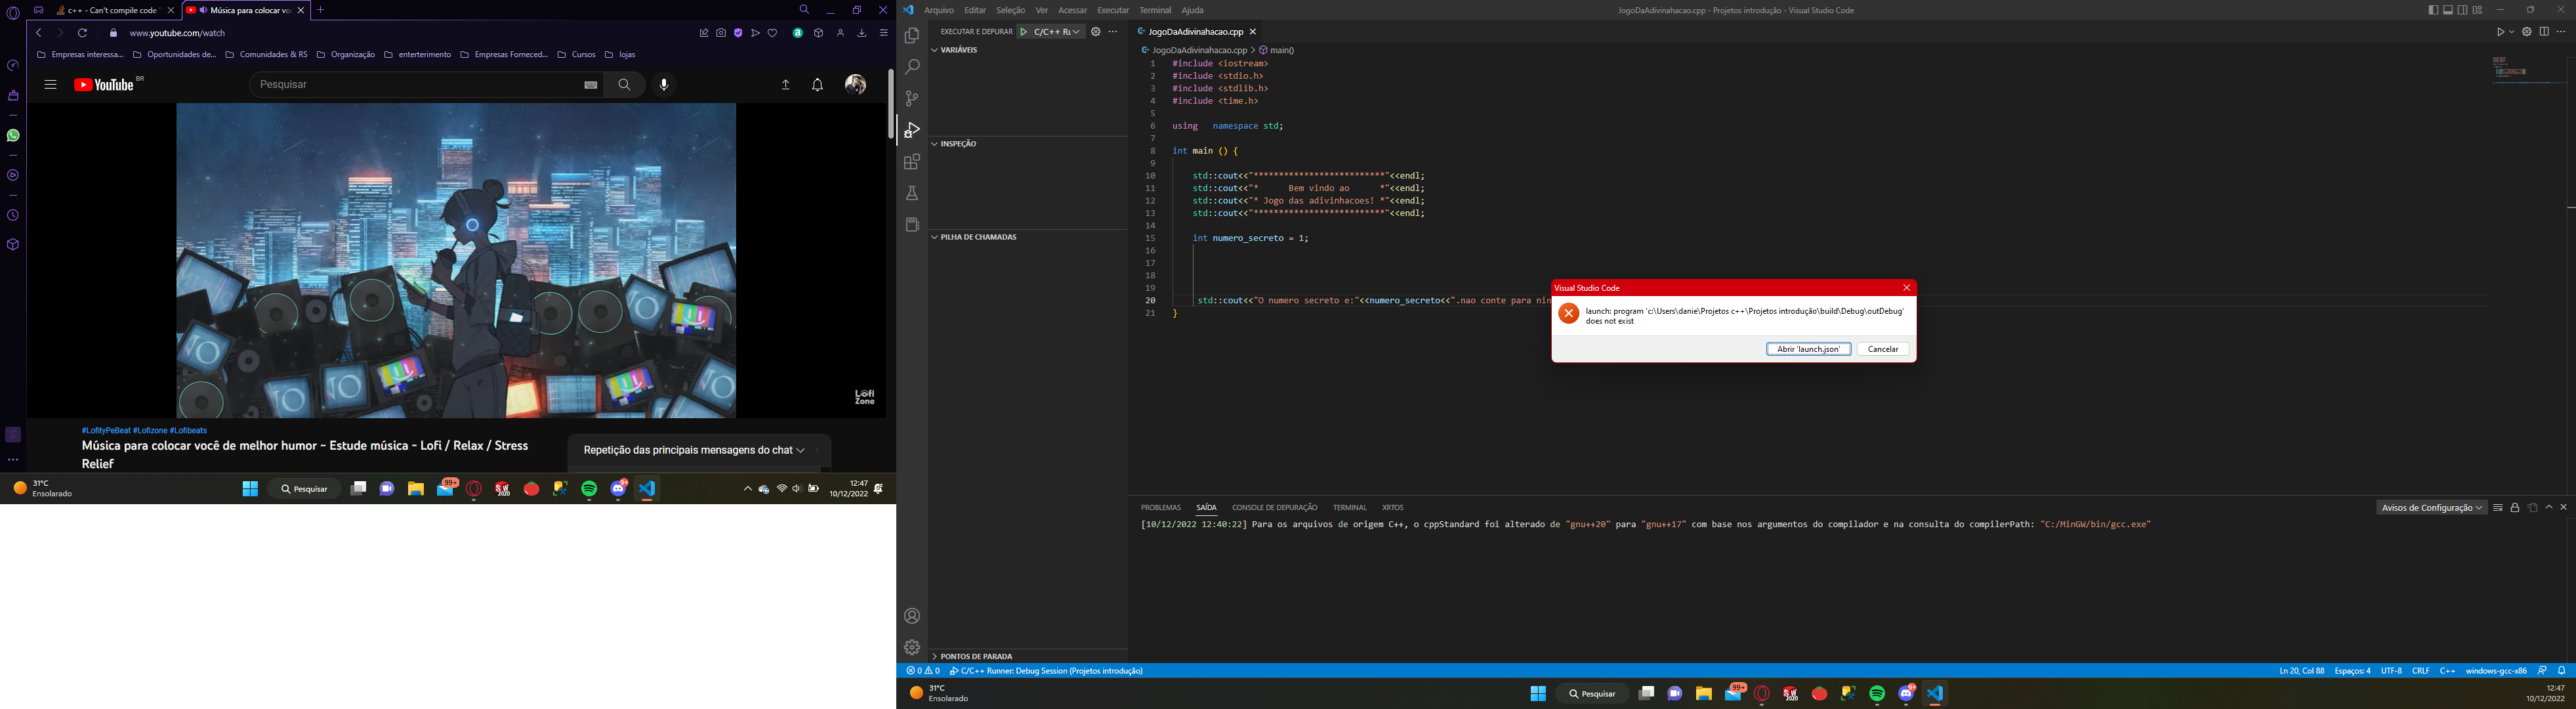Open Avisos de Configuração output channel dropdown
This screenshot has width=2576, height=709.
click(2432, 508)
